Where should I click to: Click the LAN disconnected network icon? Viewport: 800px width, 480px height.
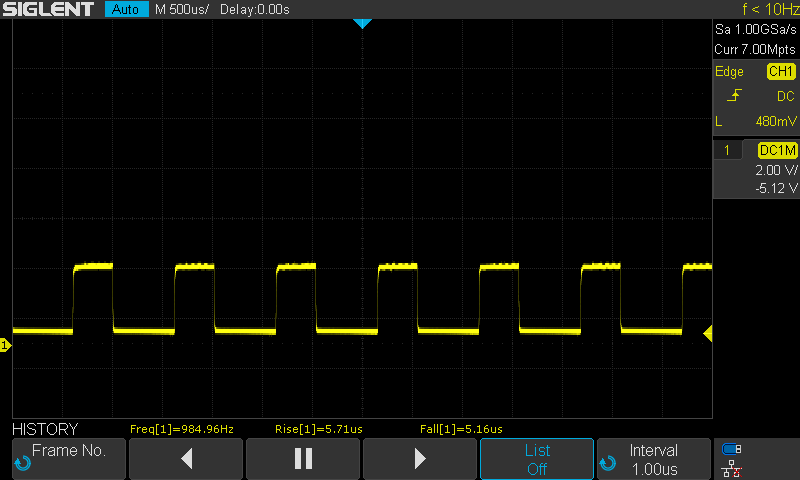[732, 469]
